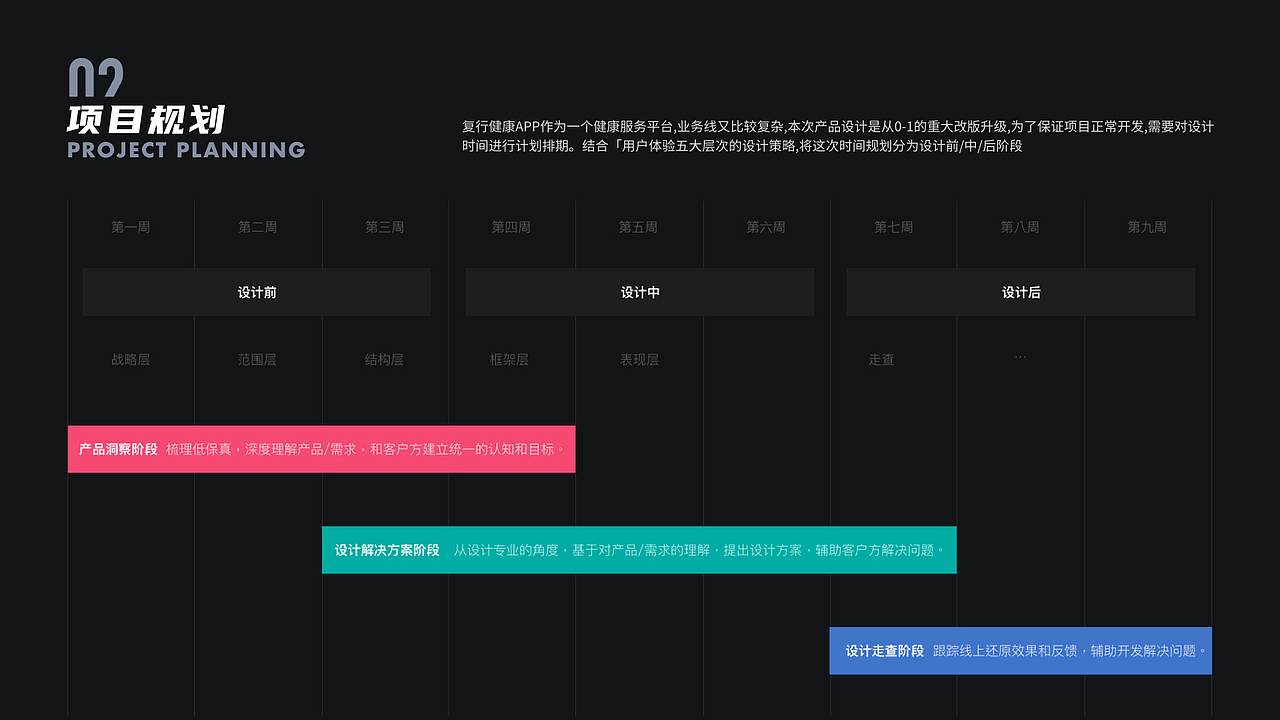Click the "结构层" layer label
The image size is (1280, 720).
click(x=385, y=359)
